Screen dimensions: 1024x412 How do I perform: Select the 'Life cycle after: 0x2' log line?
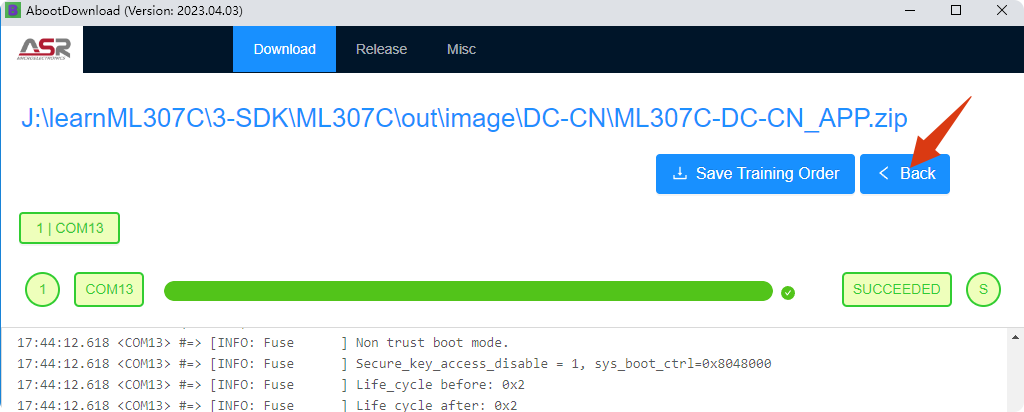[266, 405]
